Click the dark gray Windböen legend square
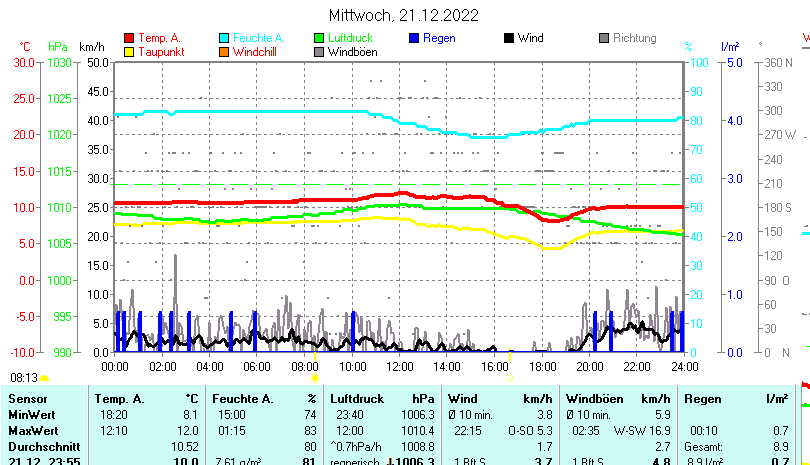 coord(319,51)
